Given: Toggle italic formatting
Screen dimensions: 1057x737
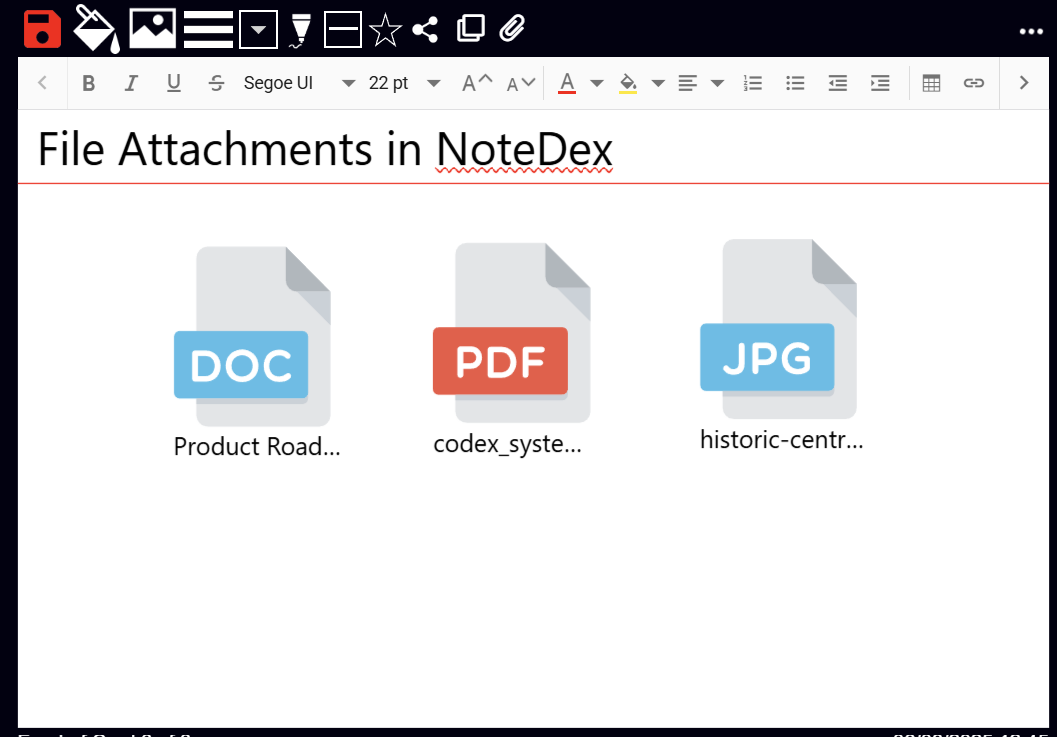Looking at the screenshot, I should pyautogui.click(x=131, y=83).
